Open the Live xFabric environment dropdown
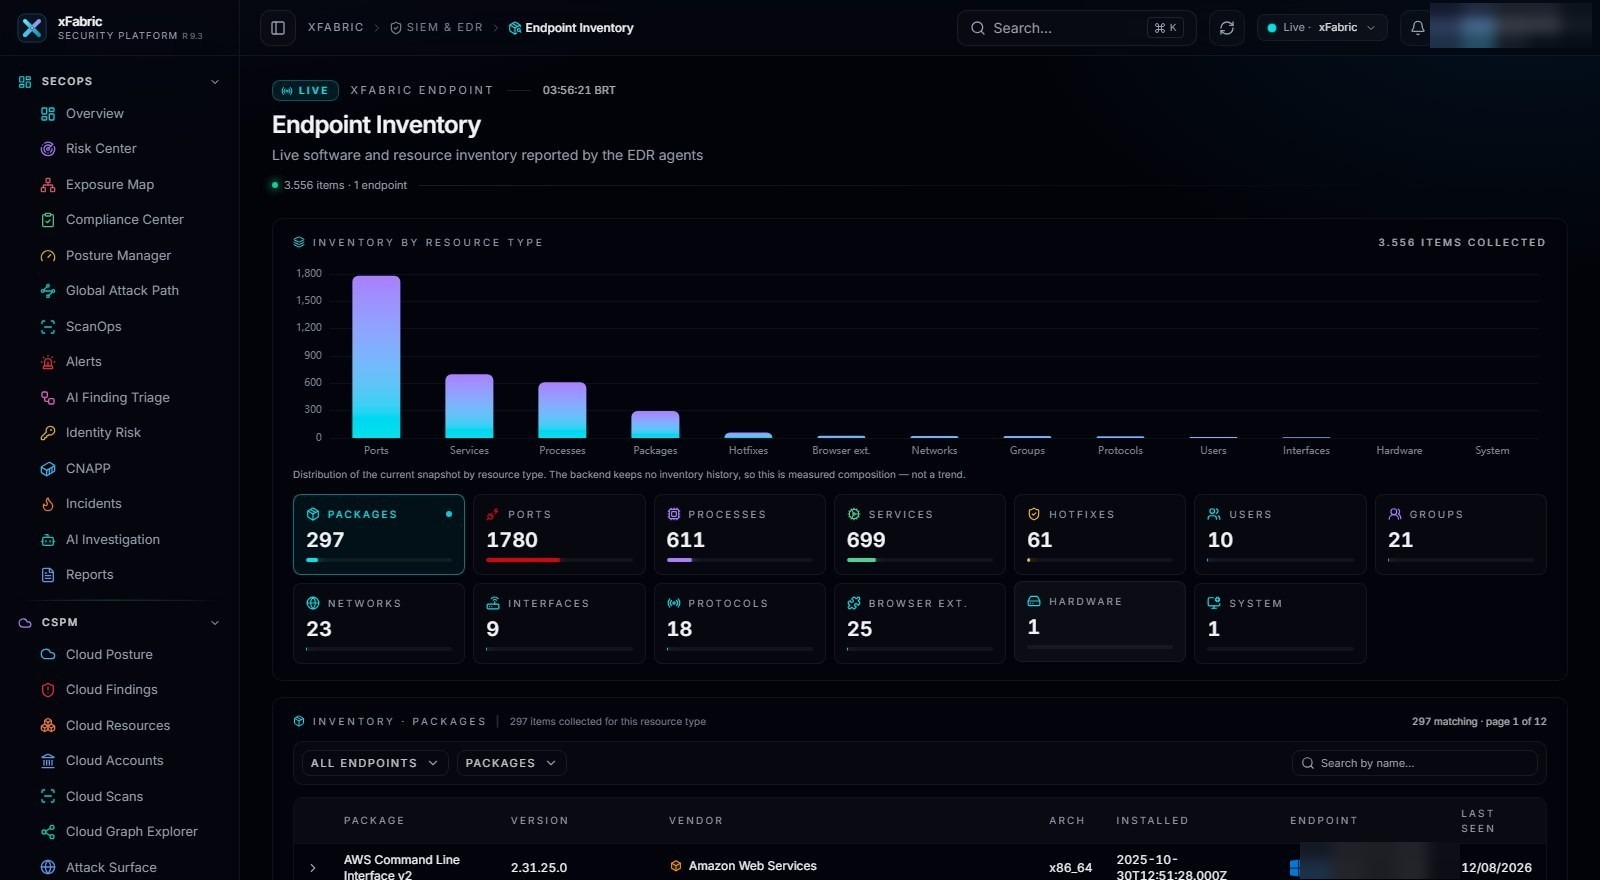Image resolution: width=1600 pixels, height=880 pixels. 1322,28
